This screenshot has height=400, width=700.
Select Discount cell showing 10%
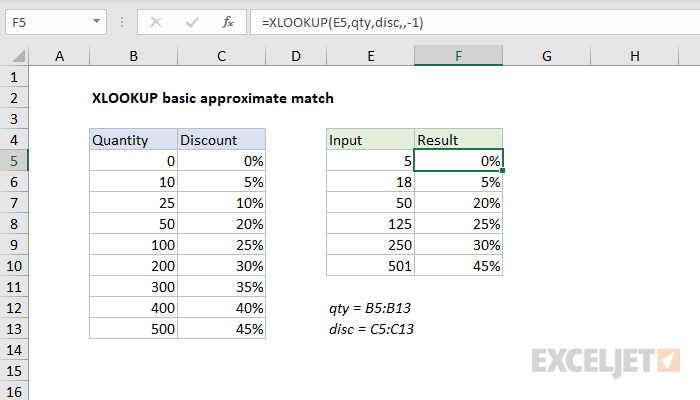(x=221, y=203)
